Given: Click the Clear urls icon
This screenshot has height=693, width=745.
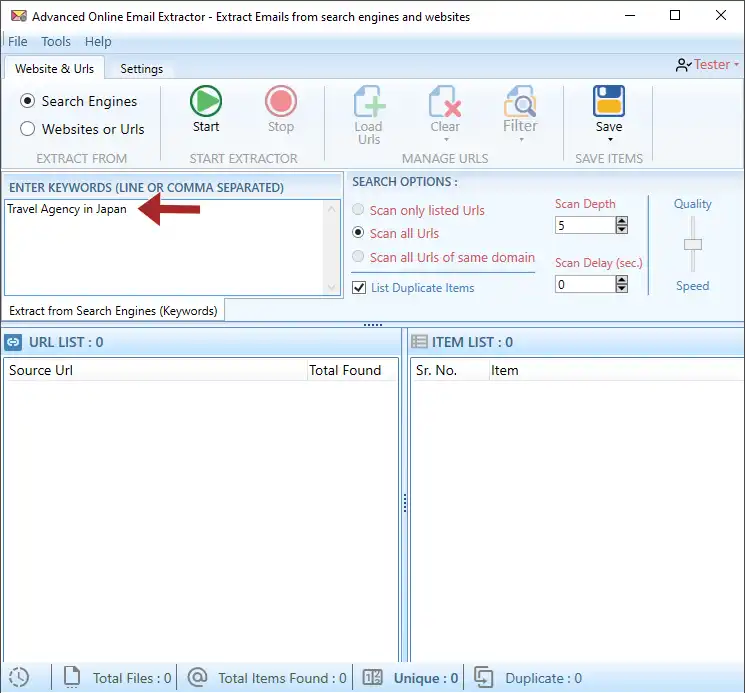Looking at the screenshot, I should click(445, 101).
